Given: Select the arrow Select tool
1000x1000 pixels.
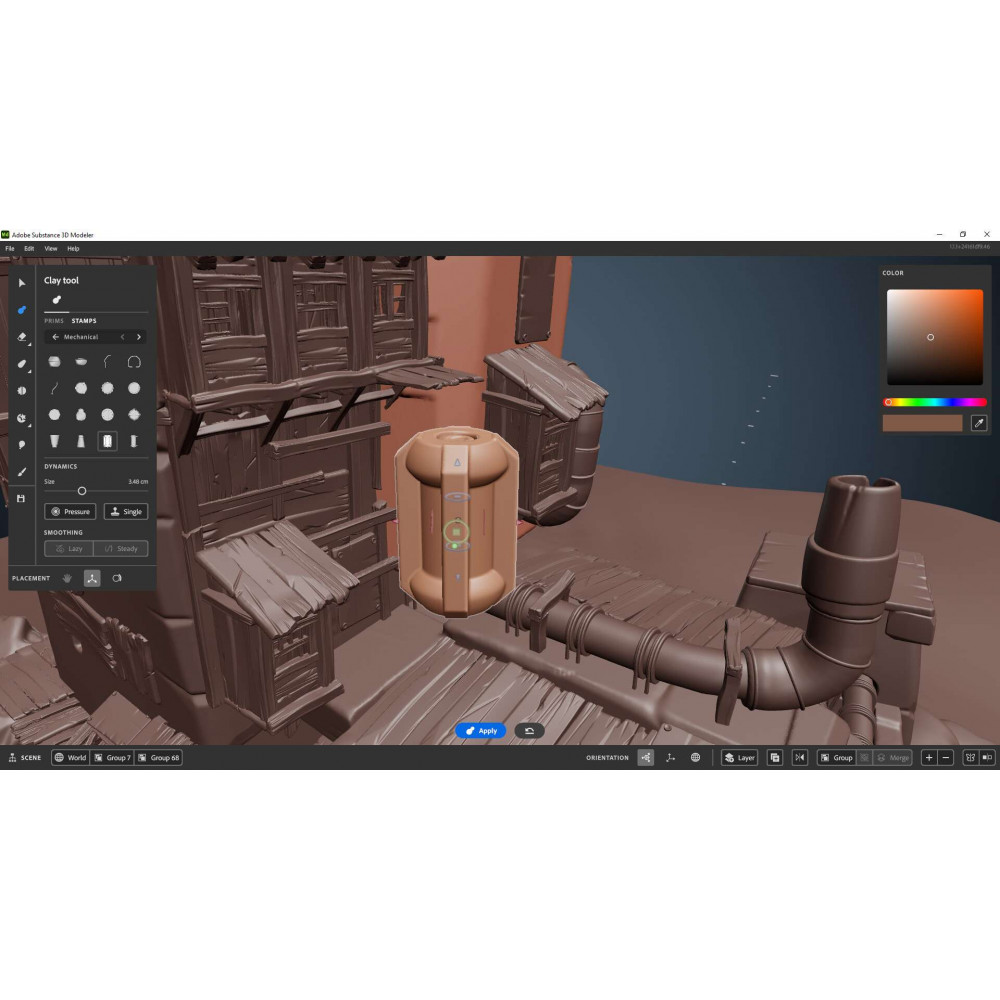Looking at the screenshot, I should point(22,283).
